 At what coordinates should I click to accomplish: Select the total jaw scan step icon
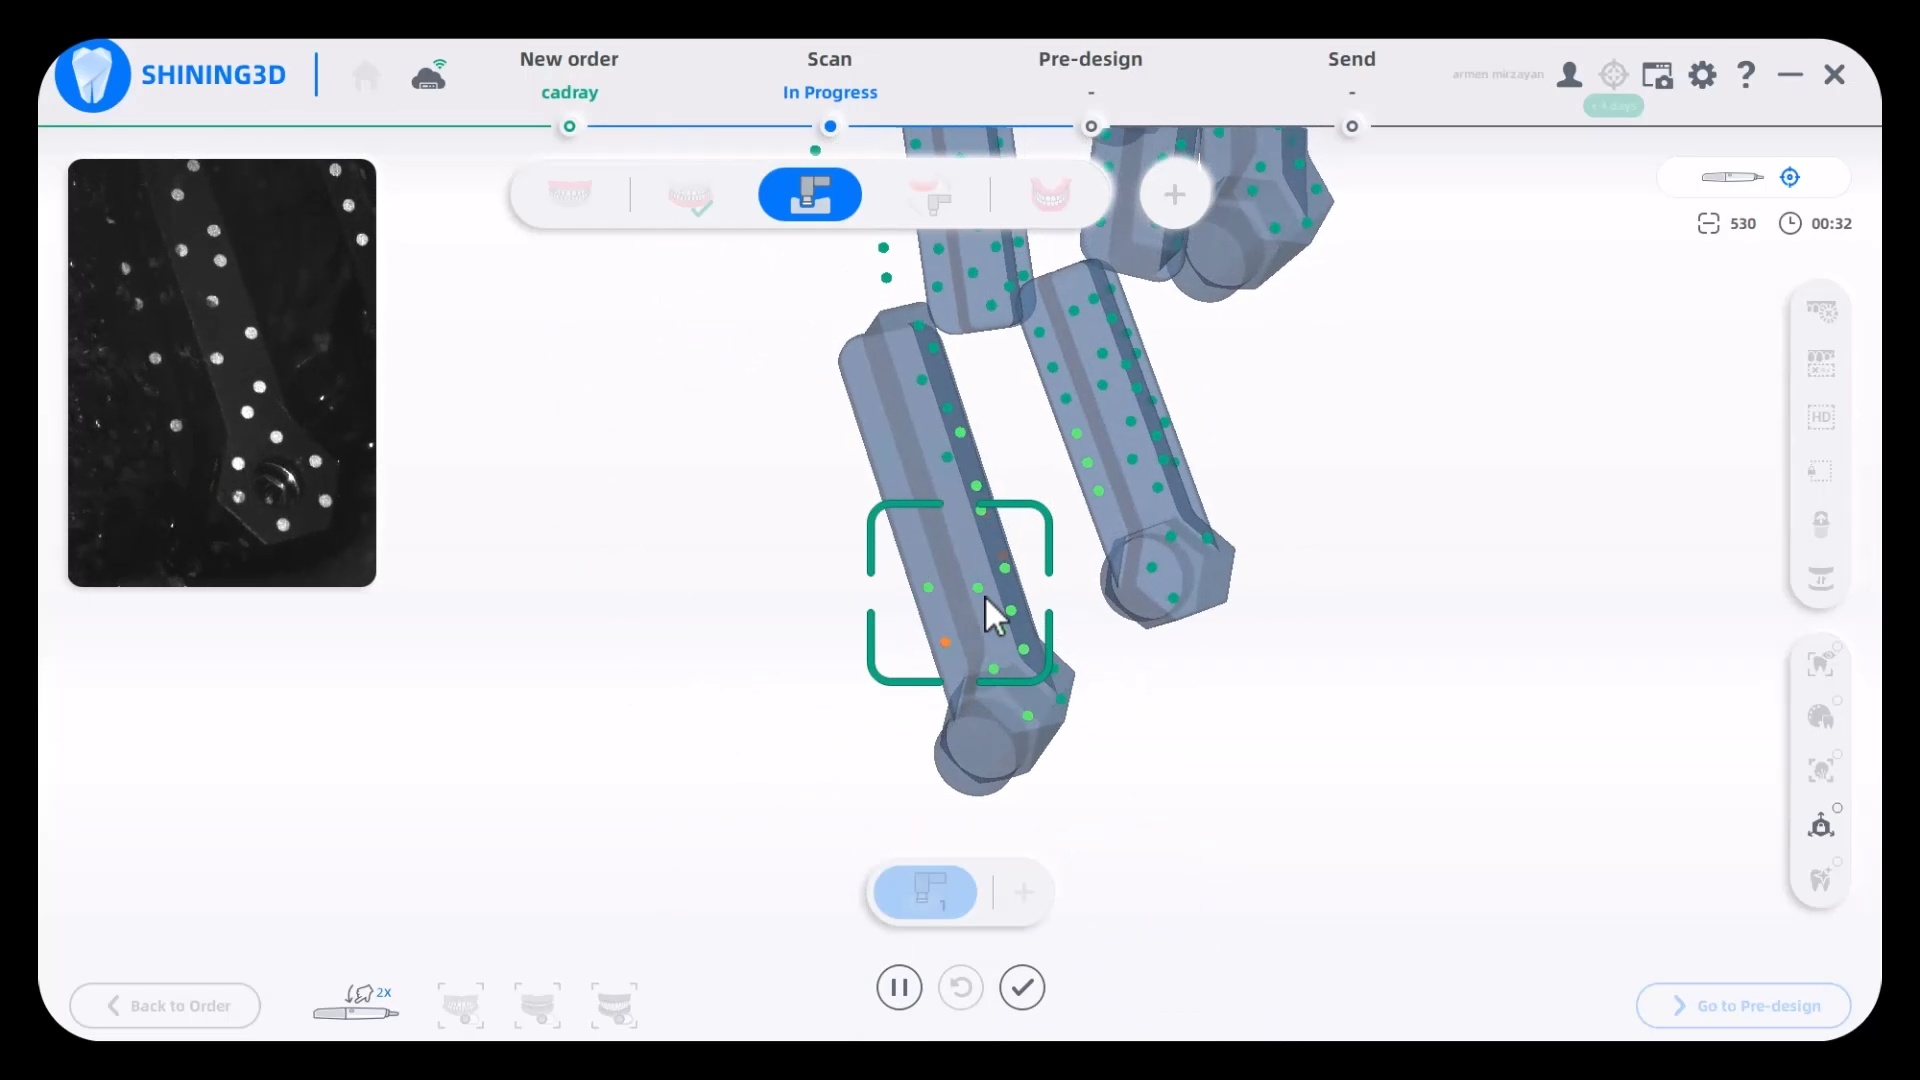click(x=1050, y=194)
